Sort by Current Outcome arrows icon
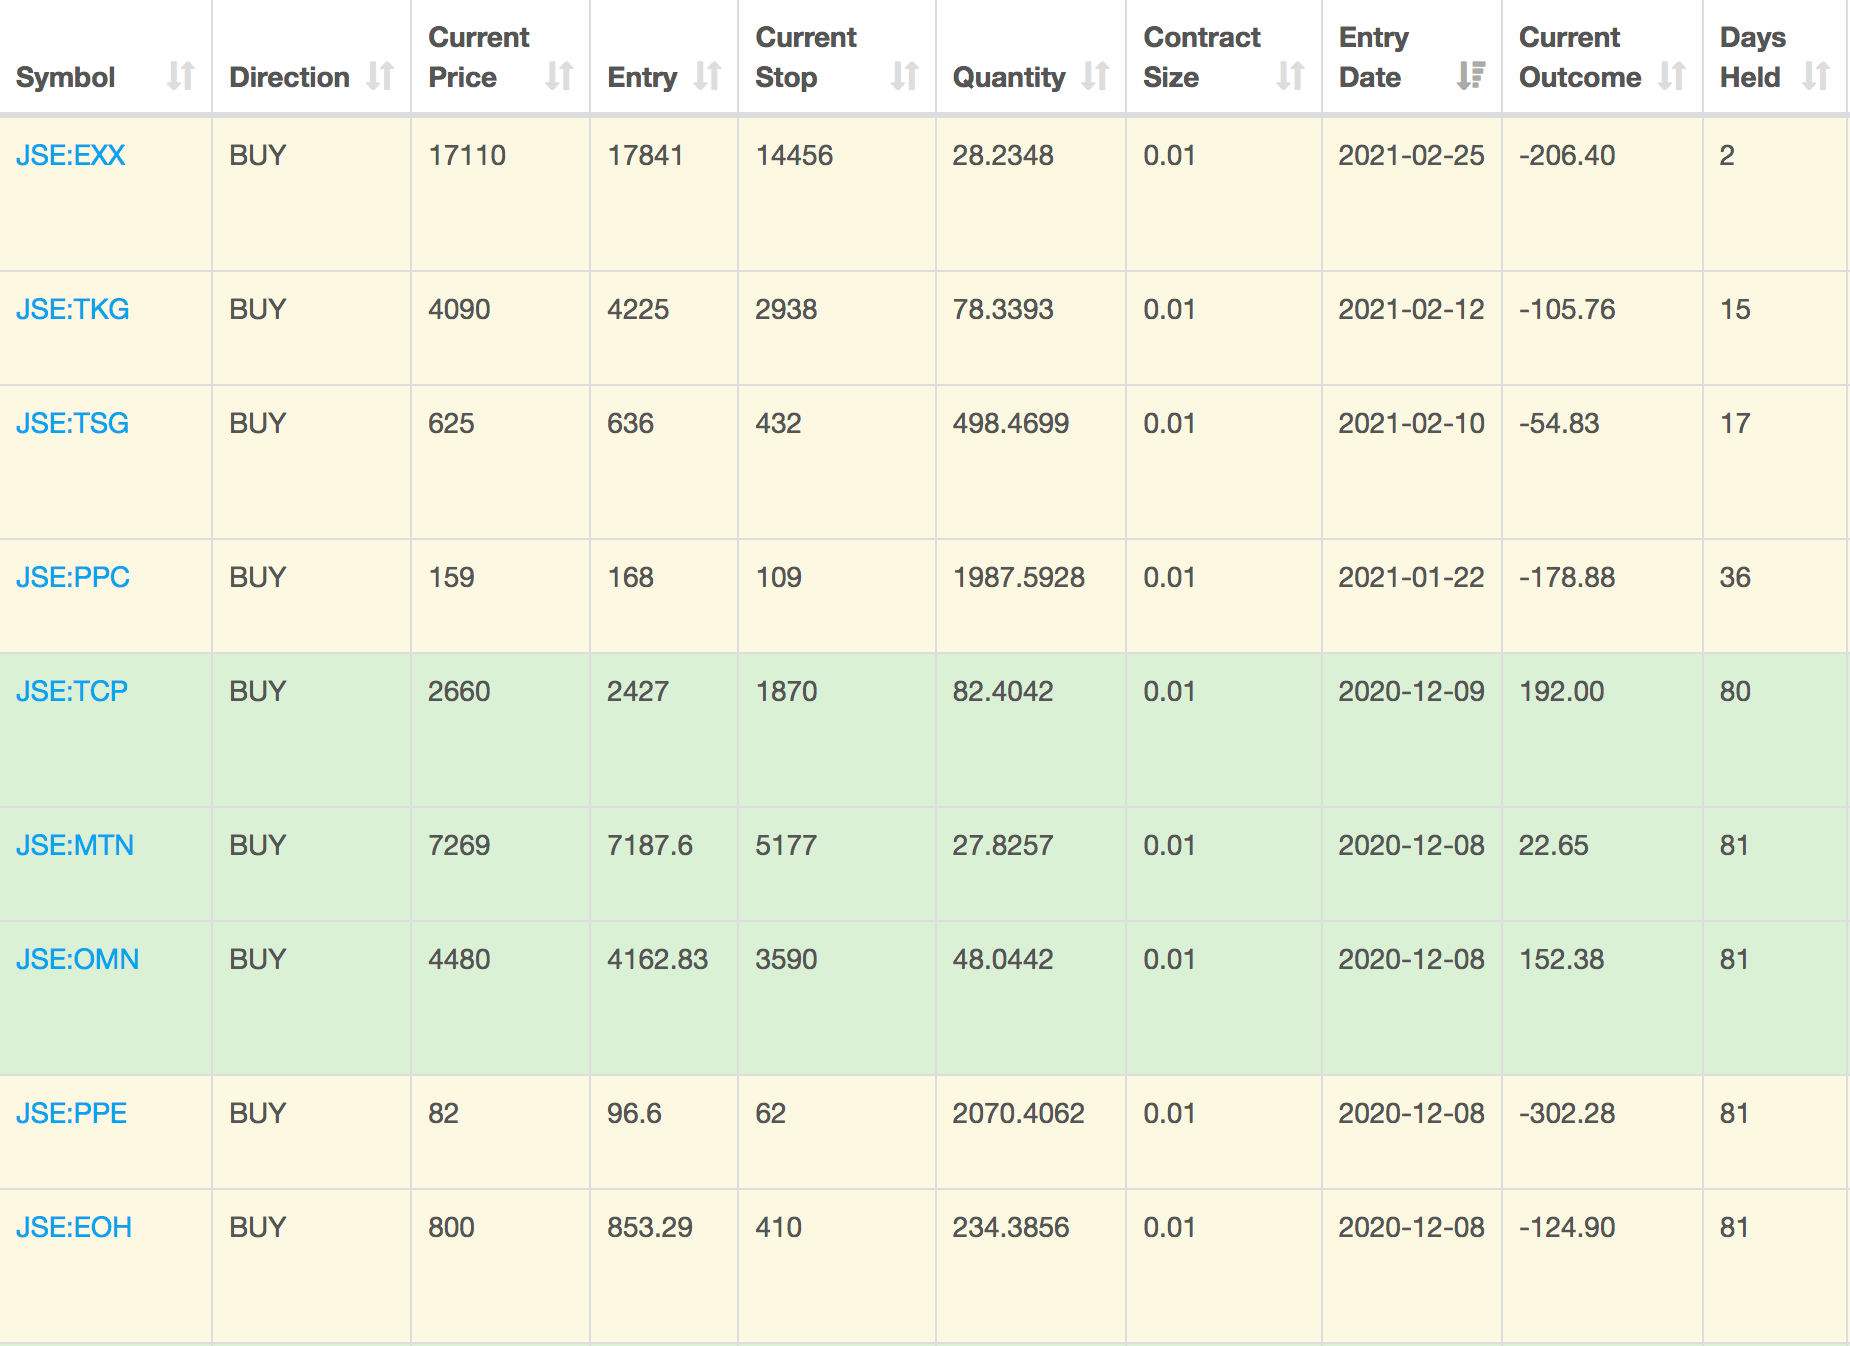Viewport: 1850px width, 1346px height. (x=1672, y=76)
